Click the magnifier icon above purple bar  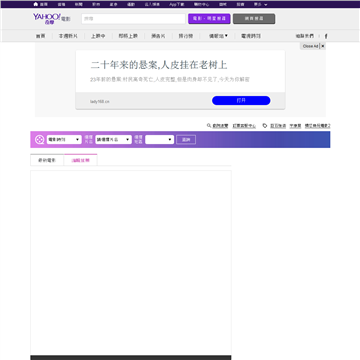209,126
